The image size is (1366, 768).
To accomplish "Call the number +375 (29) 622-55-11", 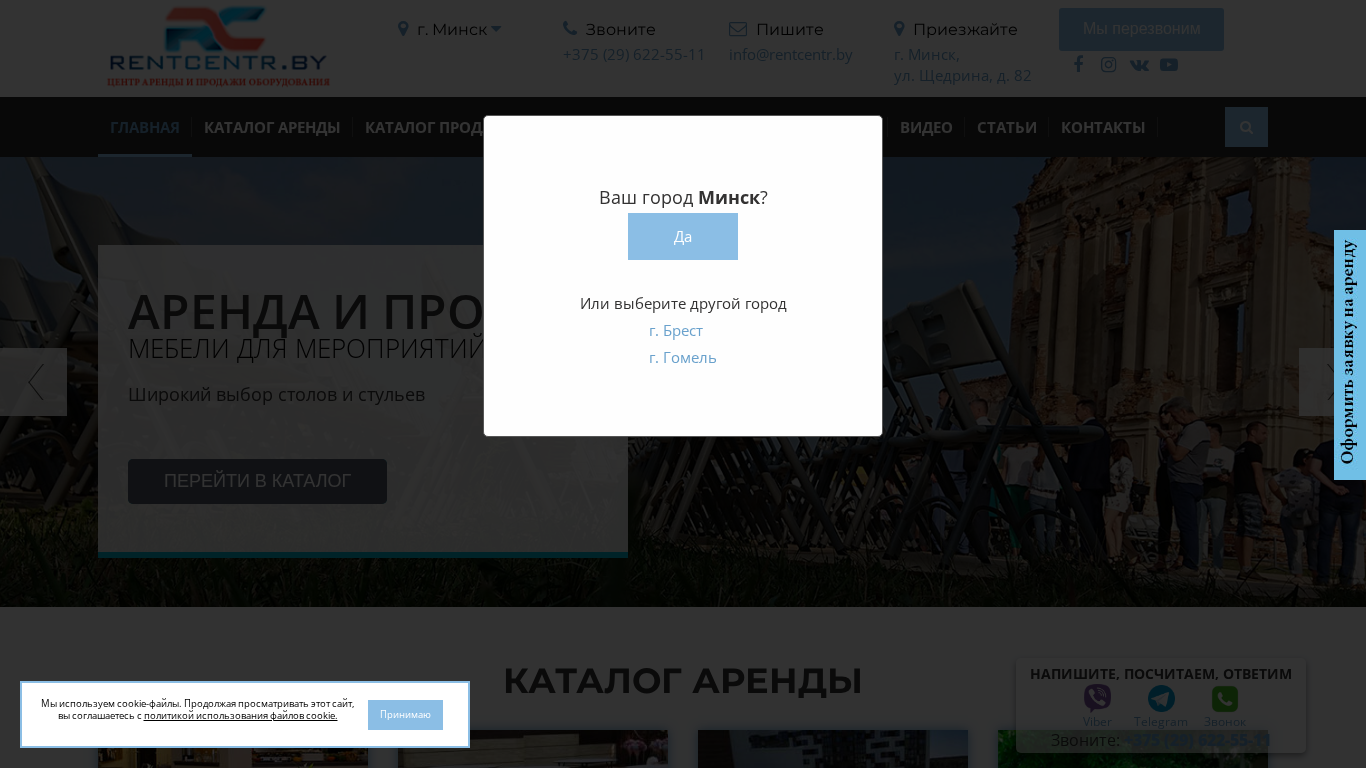I will (634, 55).
